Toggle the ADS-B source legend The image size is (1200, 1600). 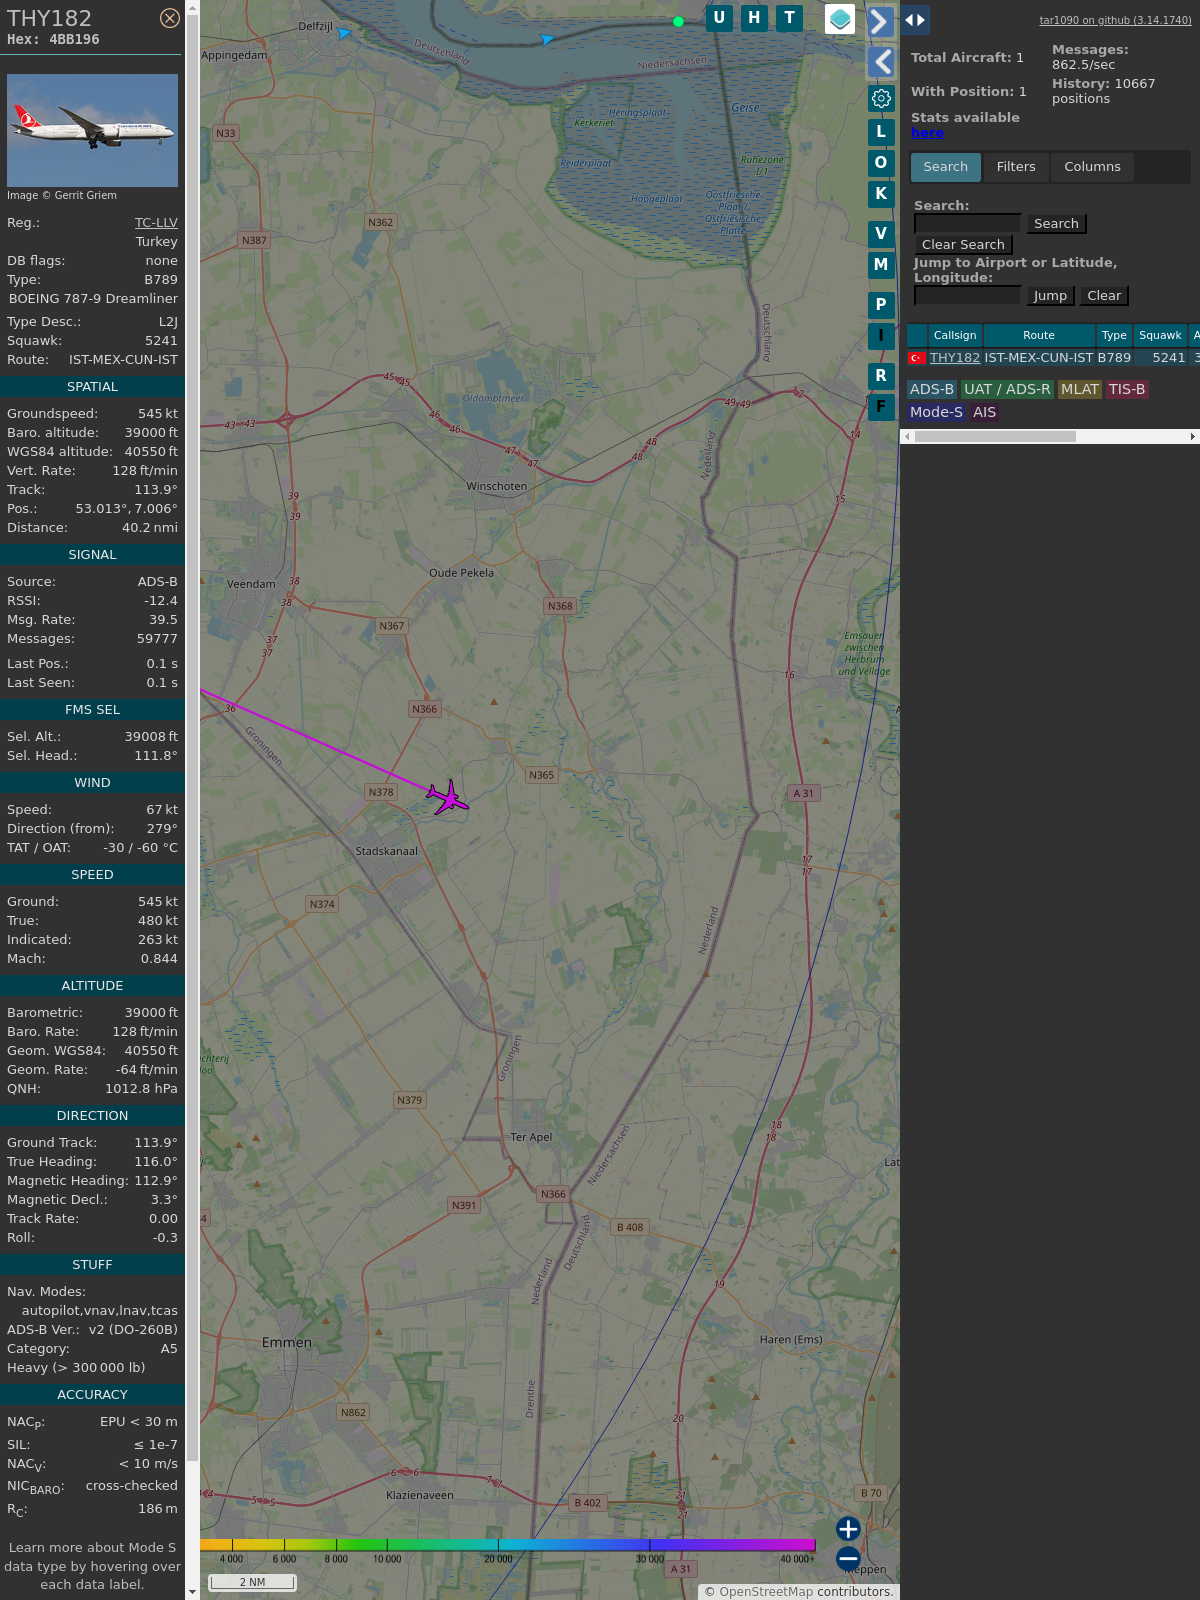click(932, 390)
